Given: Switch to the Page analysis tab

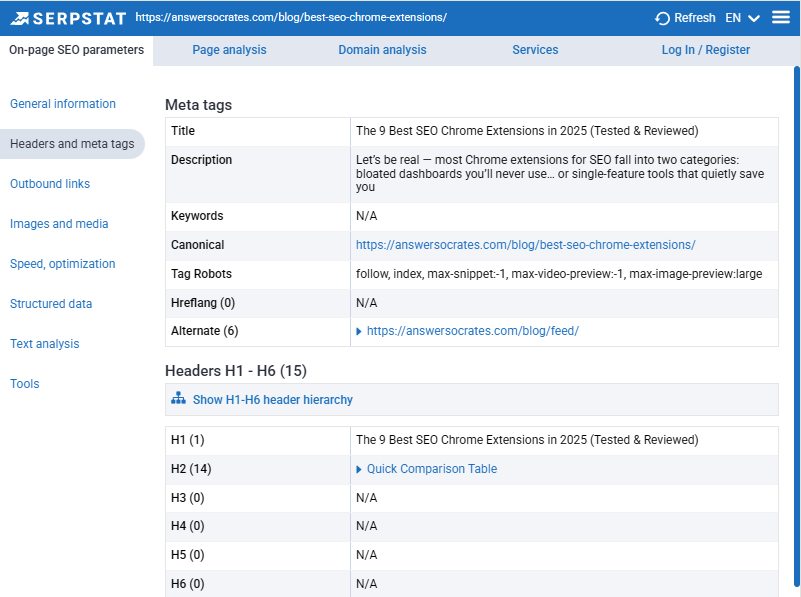Looking at the screenshot, I should (x=229, y=49).
